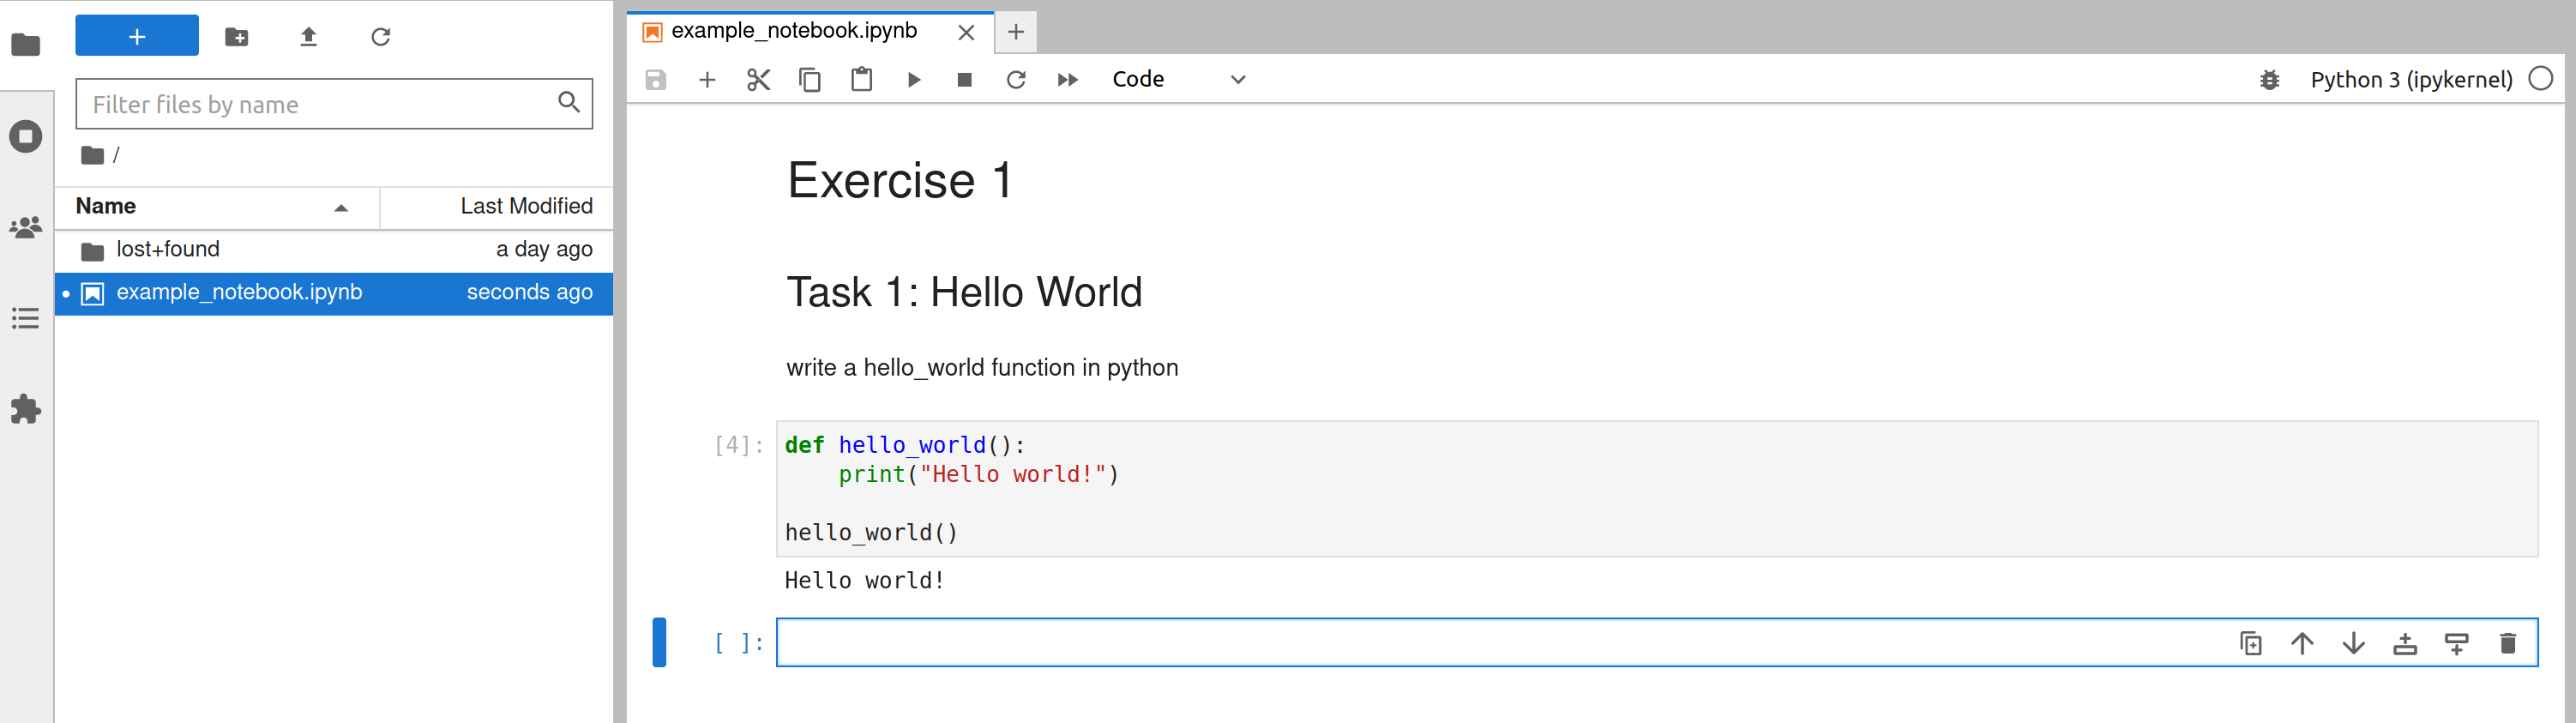Delete the active cell with trash icon
The image size is (2576, 723).
point(2507,643)
